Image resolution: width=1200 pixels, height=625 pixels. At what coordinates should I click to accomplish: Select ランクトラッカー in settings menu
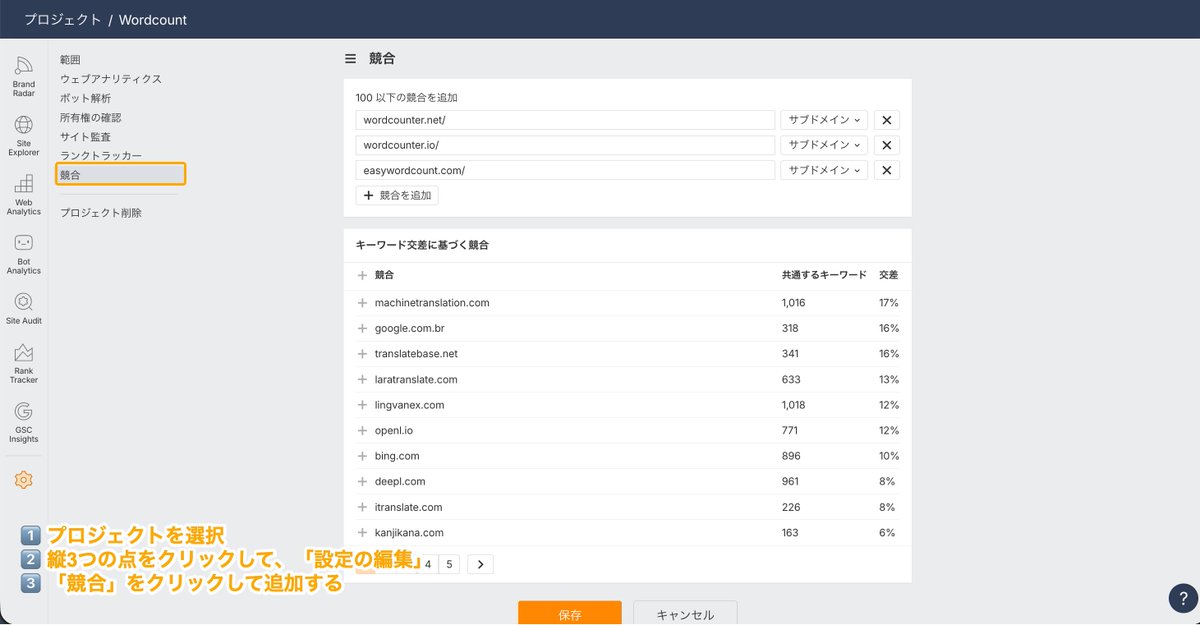click(101, 156)
